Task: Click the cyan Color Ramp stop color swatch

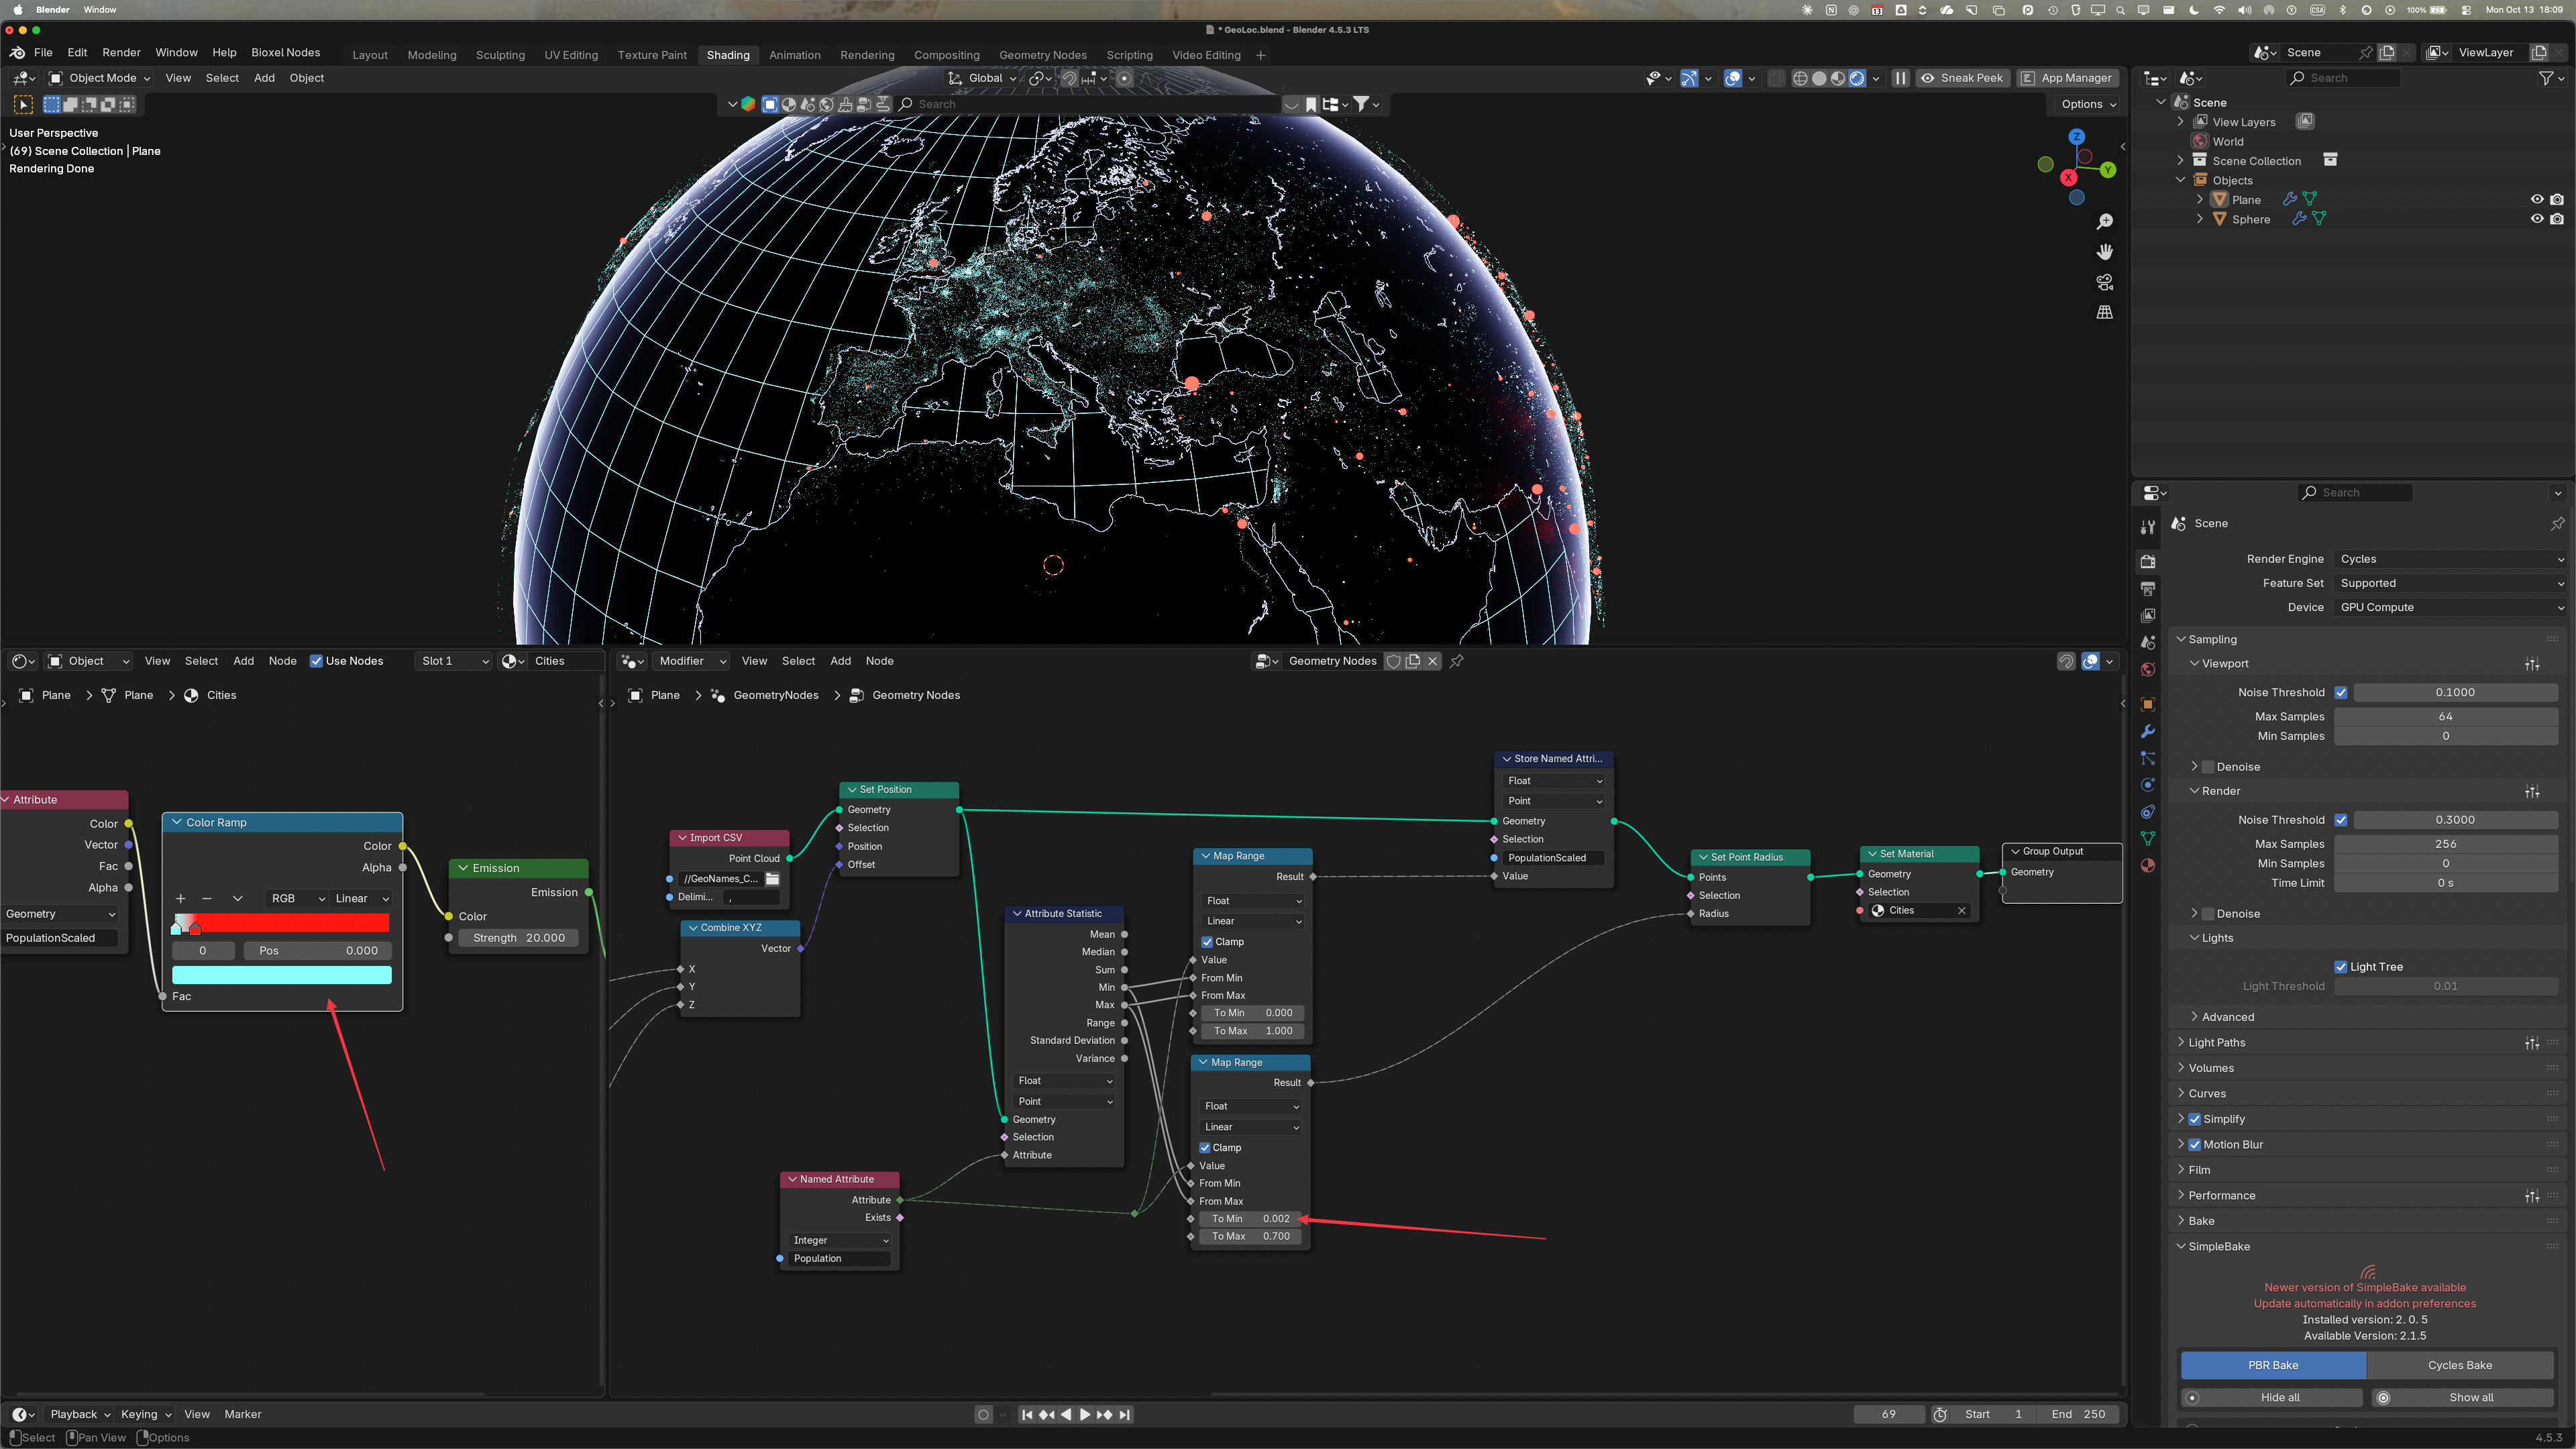Action: point(282,975)
